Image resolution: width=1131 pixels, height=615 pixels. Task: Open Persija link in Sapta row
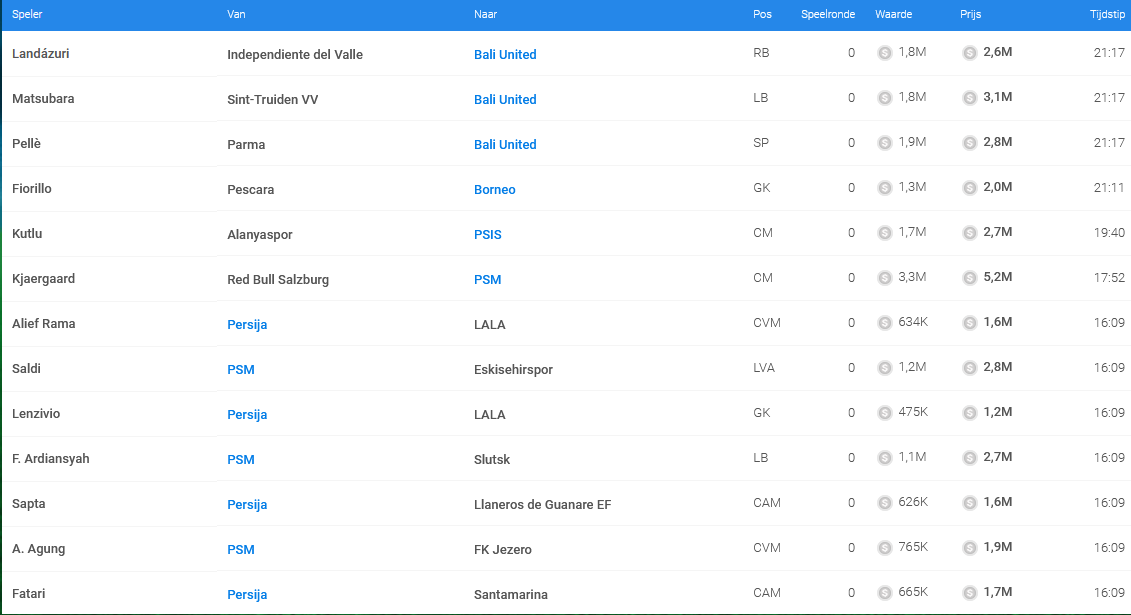[247, 505]
